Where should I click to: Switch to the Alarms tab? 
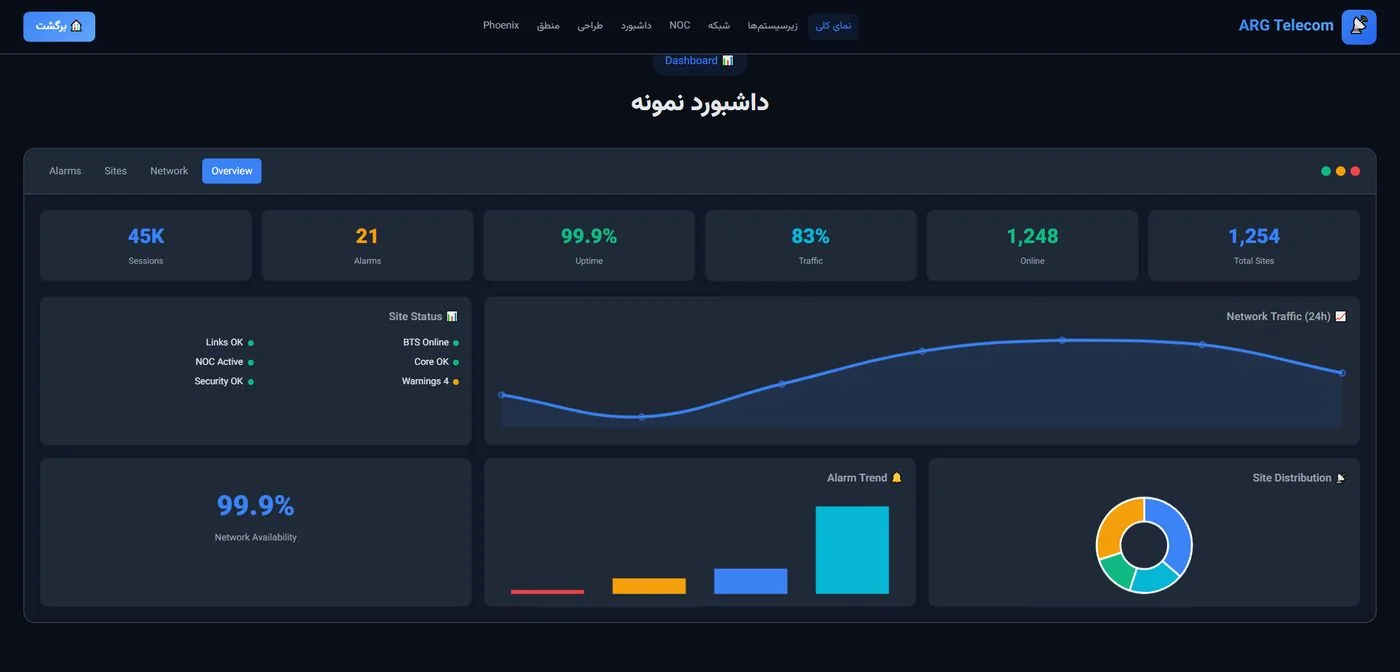click(65, 171)
